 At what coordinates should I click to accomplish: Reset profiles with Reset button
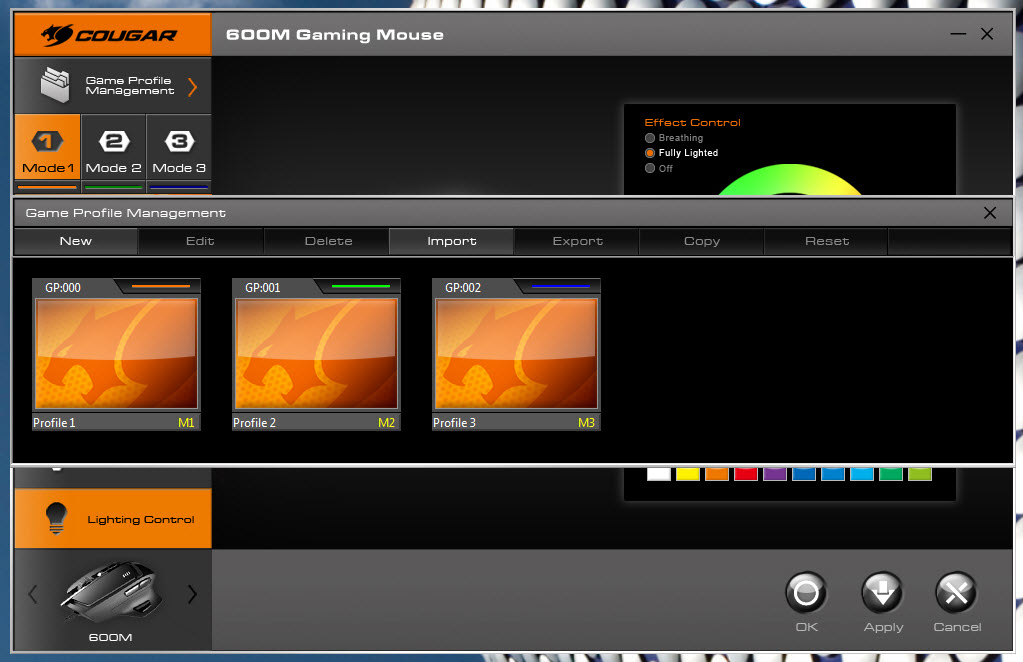click(827, 241)
